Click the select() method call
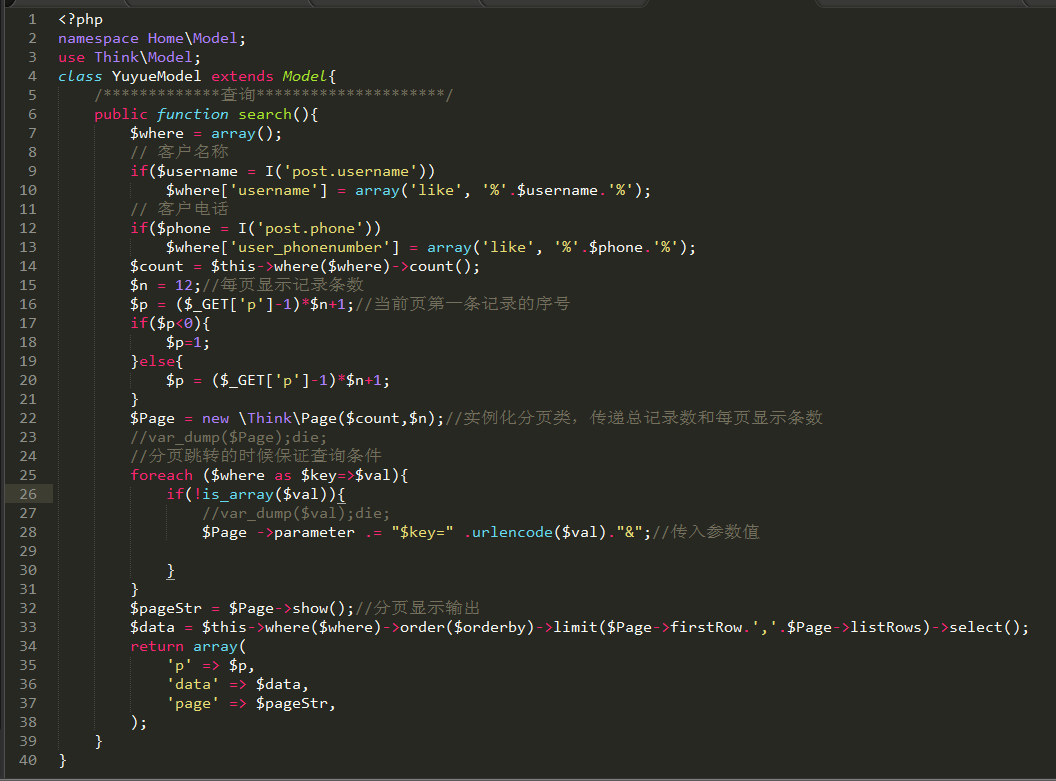Image resolution: width=1056 pixels, height=781 pixels. coord(985,627)
